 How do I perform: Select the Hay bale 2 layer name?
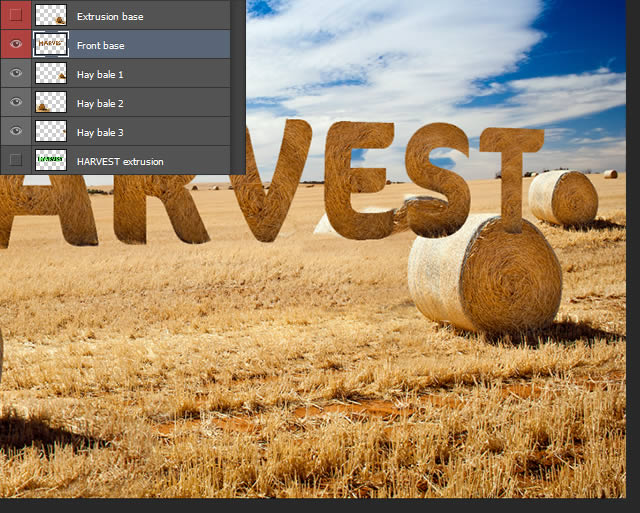100,104
